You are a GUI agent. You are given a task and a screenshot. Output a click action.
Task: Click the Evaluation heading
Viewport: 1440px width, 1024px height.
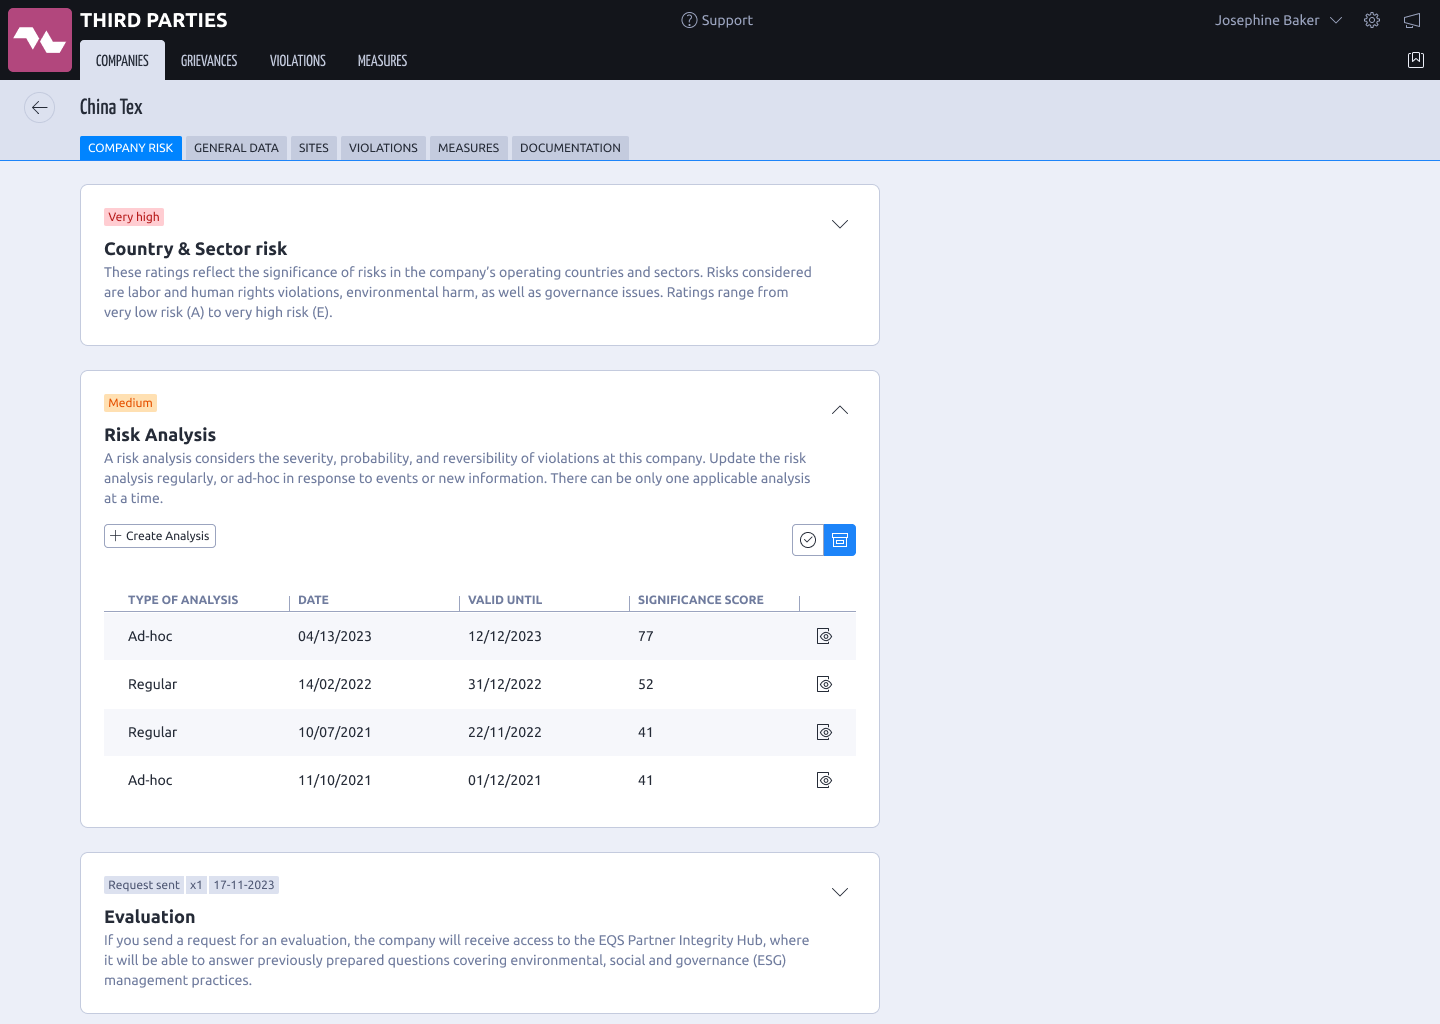150,917
